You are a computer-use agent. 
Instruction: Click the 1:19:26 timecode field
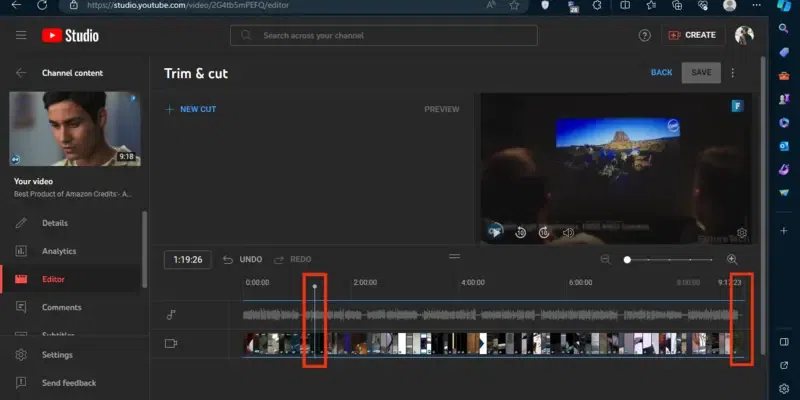[x=188, y=260]
